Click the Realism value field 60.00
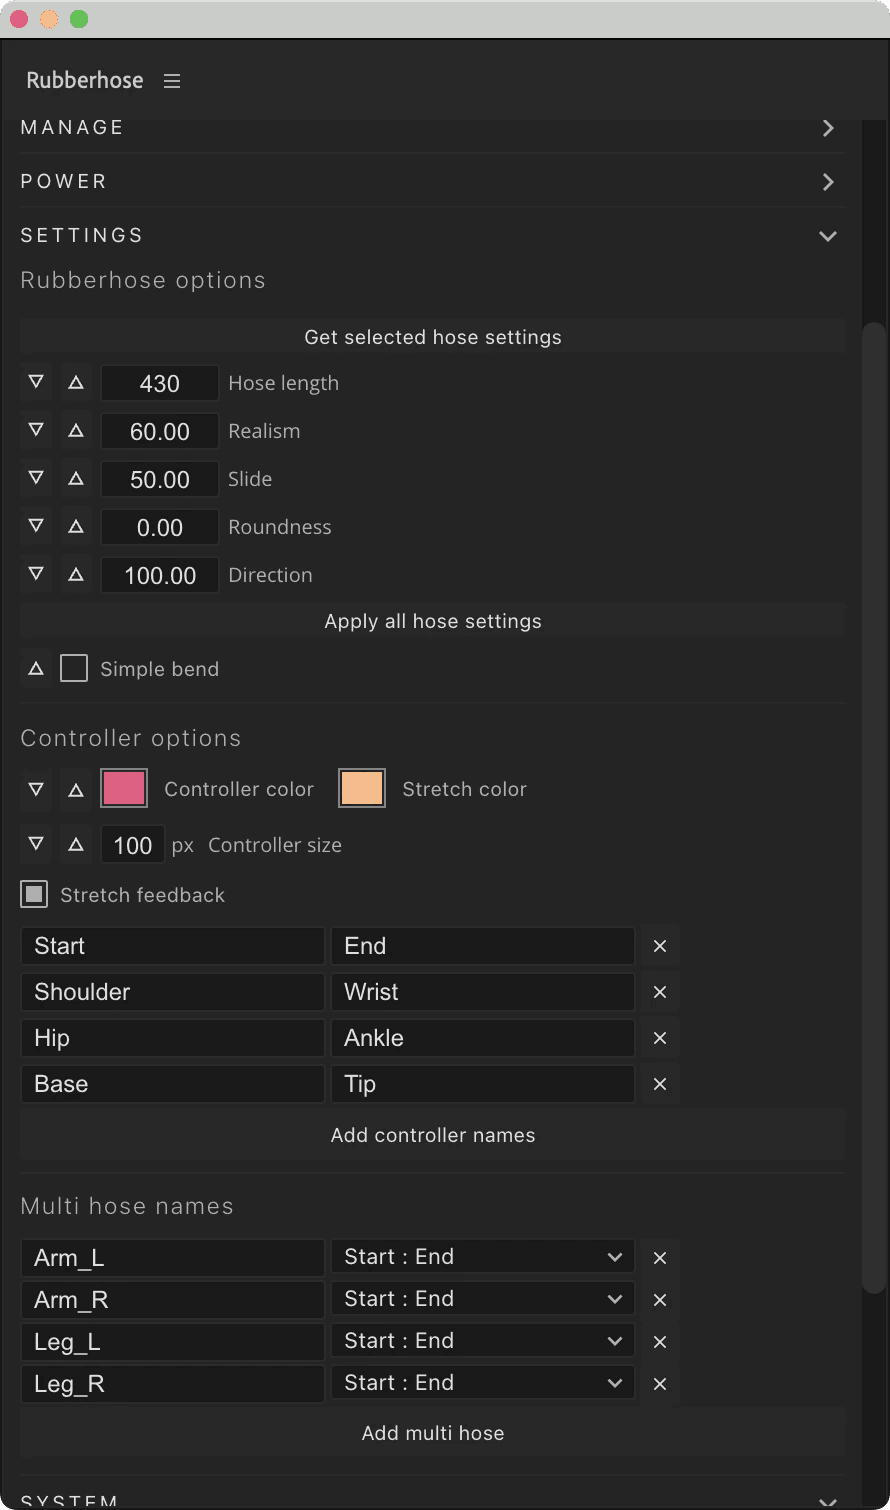 160,431
